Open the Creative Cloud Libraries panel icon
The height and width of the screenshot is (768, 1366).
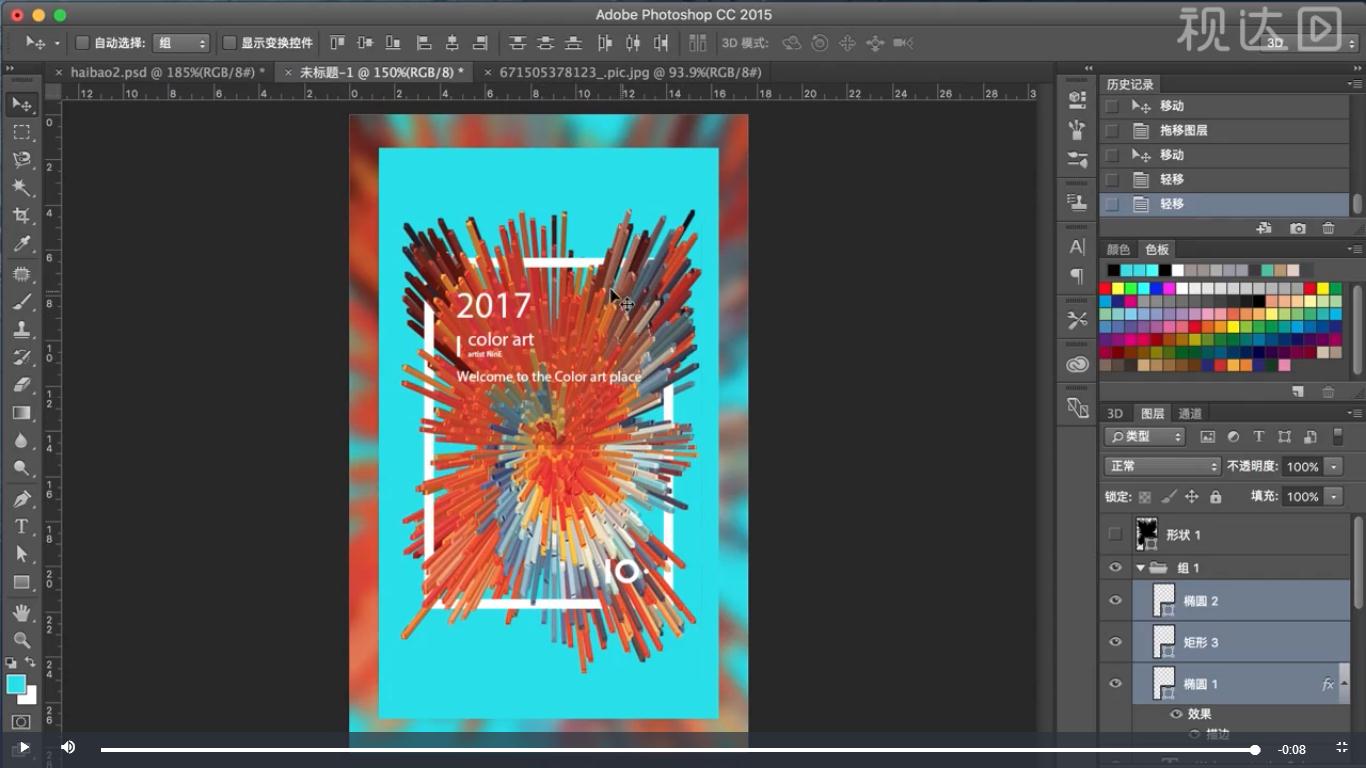(x=1077, y=365)
